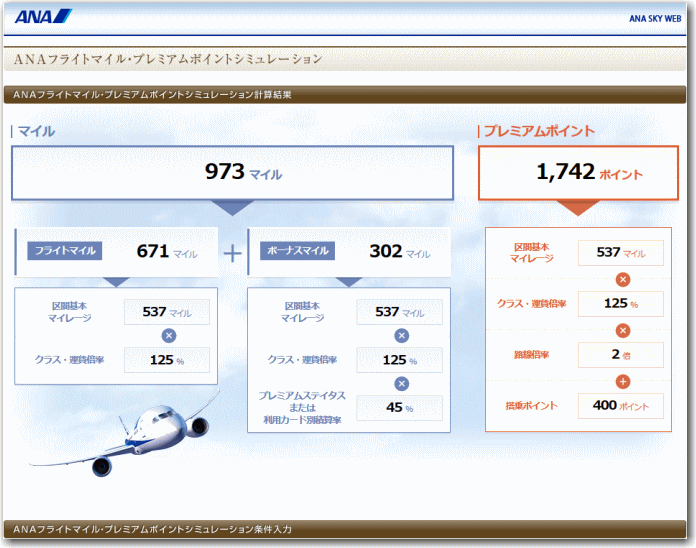Screen dimensions: 696x548
Task: Select the 400 ポイント boarding points value
Action: [x=621, y=406]
